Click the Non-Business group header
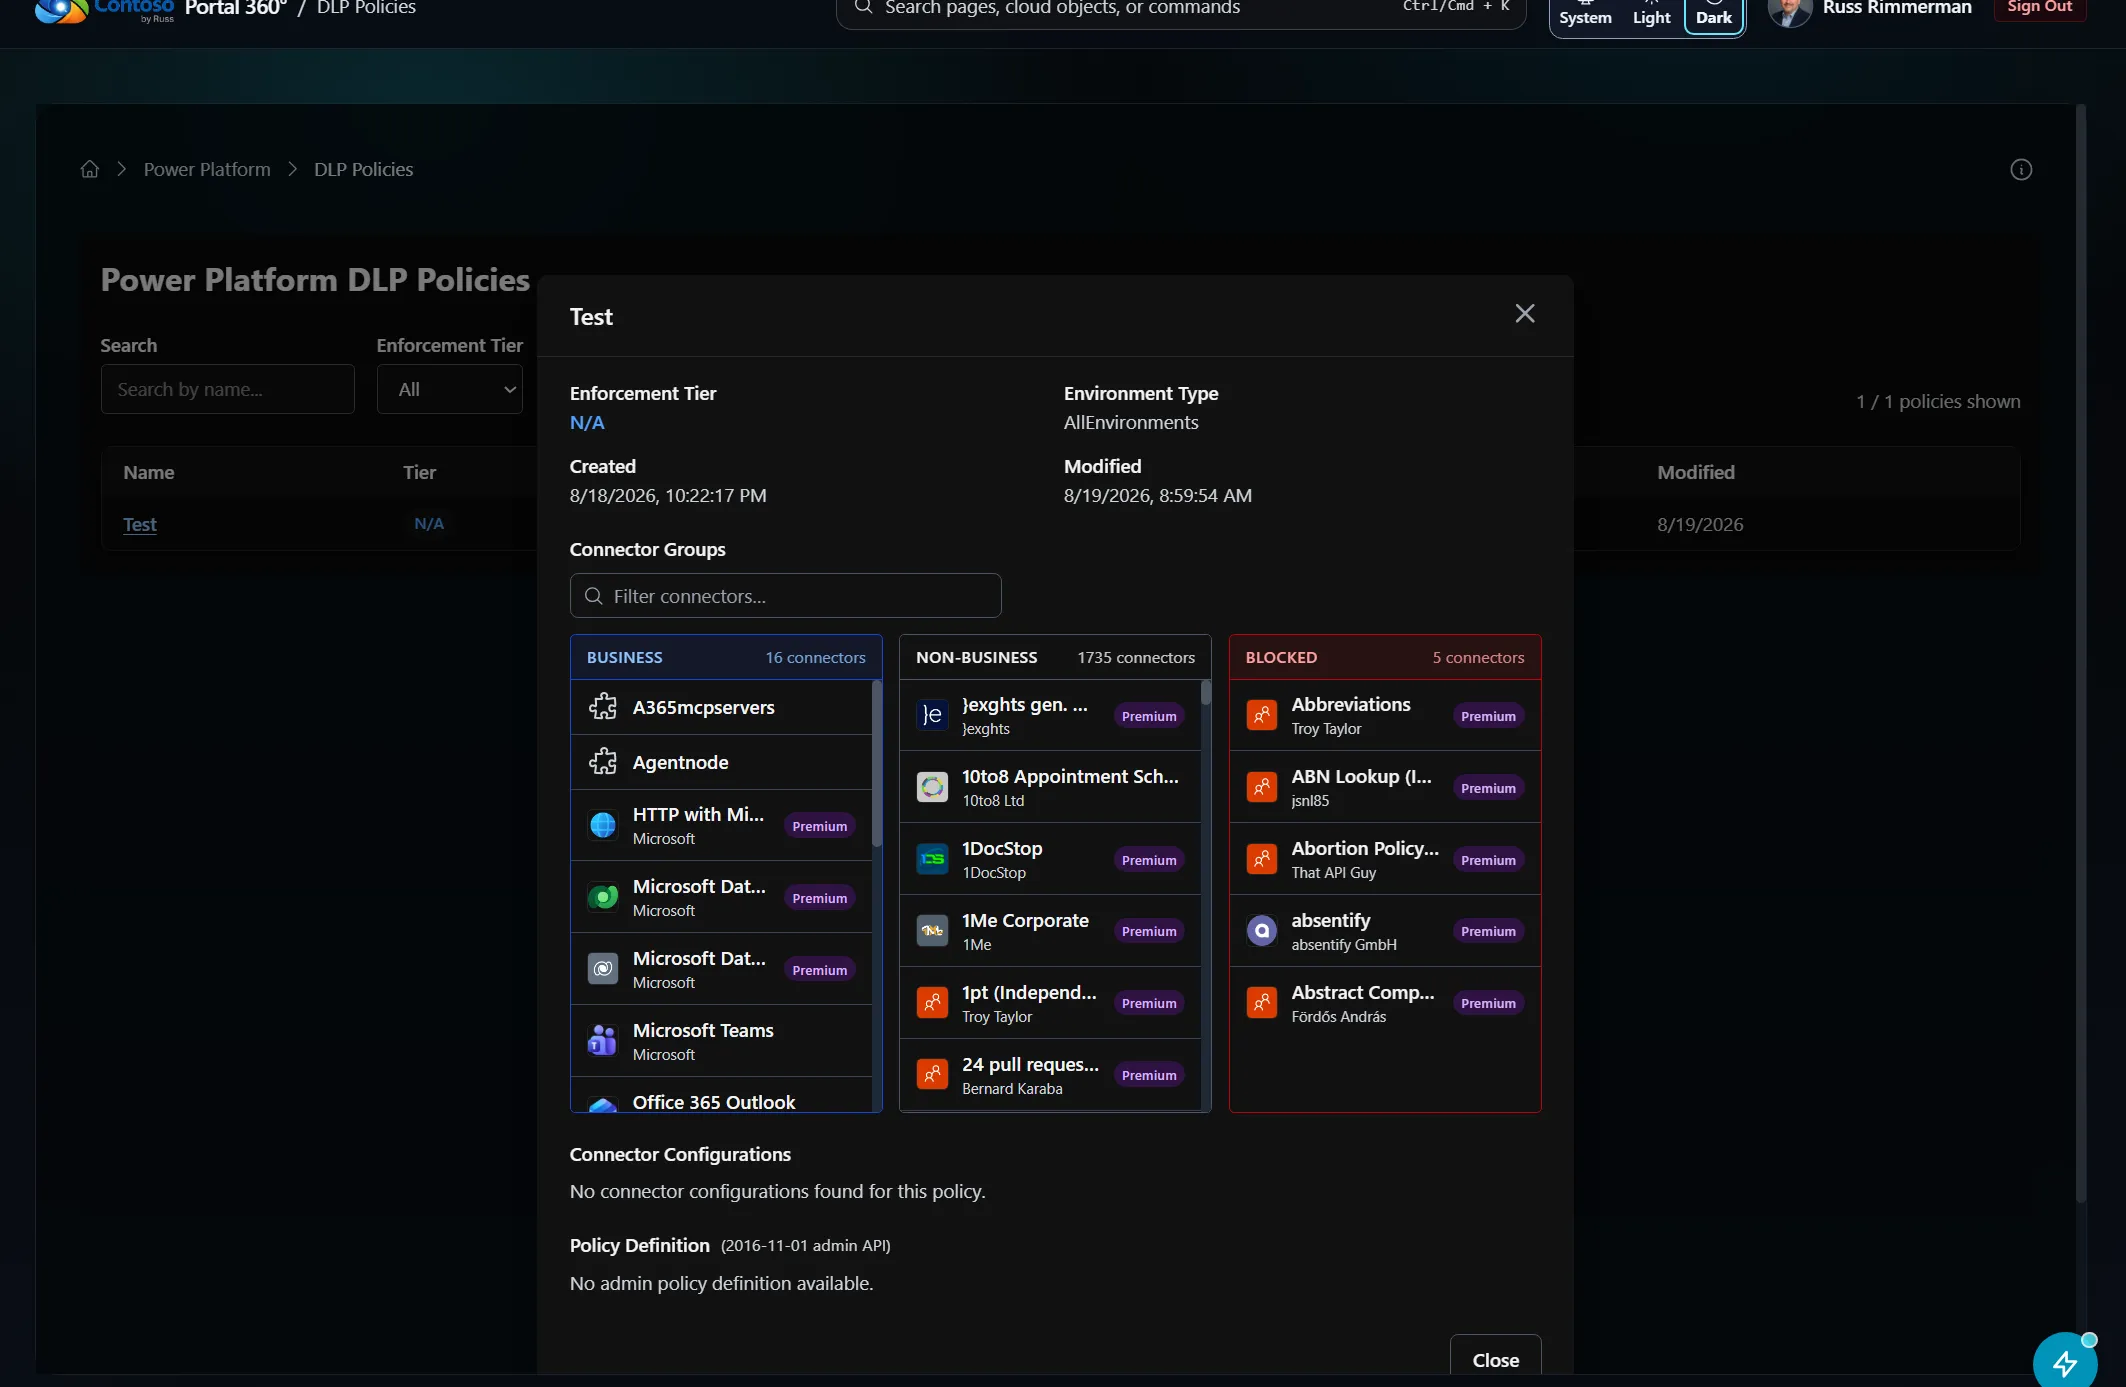The image size is (2126, 1387). tap(1055, 657)
